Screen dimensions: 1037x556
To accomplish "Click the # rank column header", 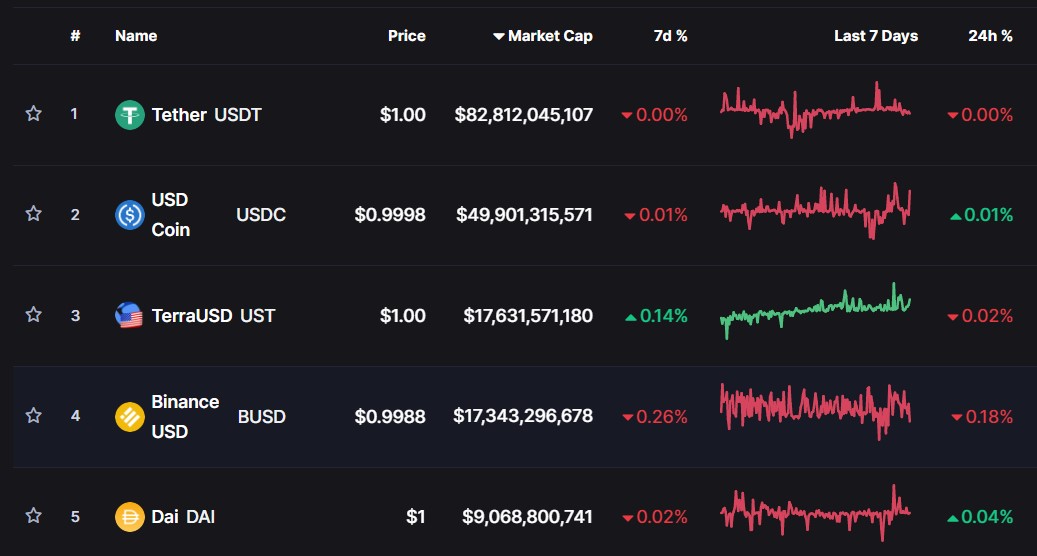I will [x=75, y=36].
